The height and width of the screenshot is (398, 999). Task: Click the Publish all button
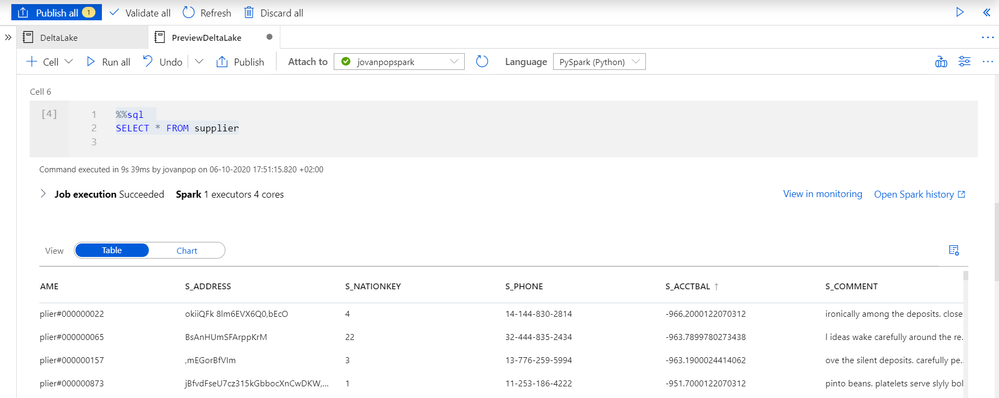[57, 13]
